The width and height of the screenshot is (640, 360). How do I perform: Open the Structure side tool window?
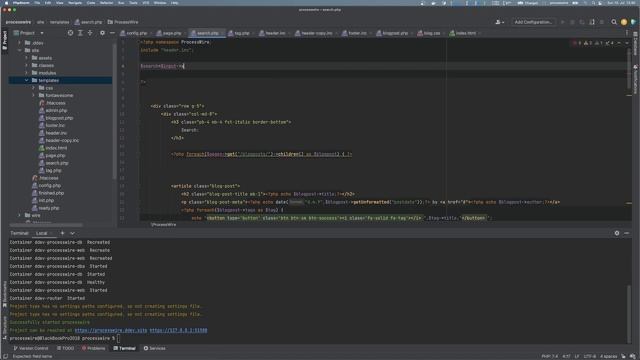[x=4, y=328]
